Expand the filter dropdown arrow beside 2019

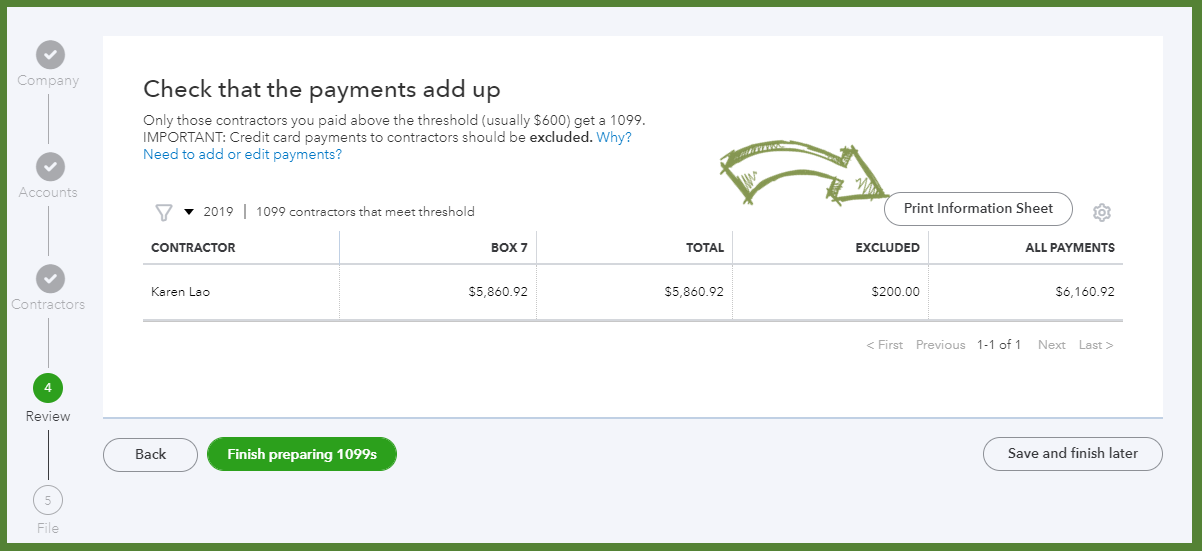188,212
